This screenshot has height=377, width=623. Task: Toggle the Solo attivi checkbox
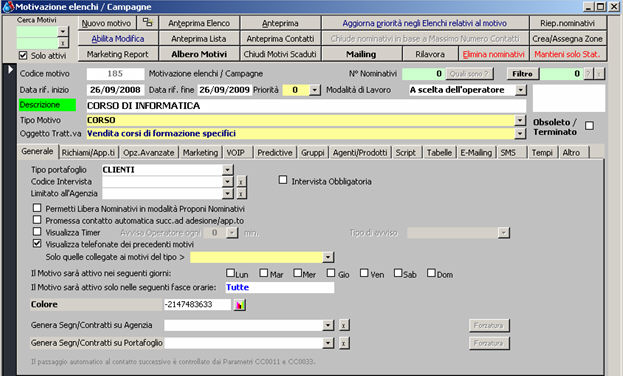pos(23,56)
